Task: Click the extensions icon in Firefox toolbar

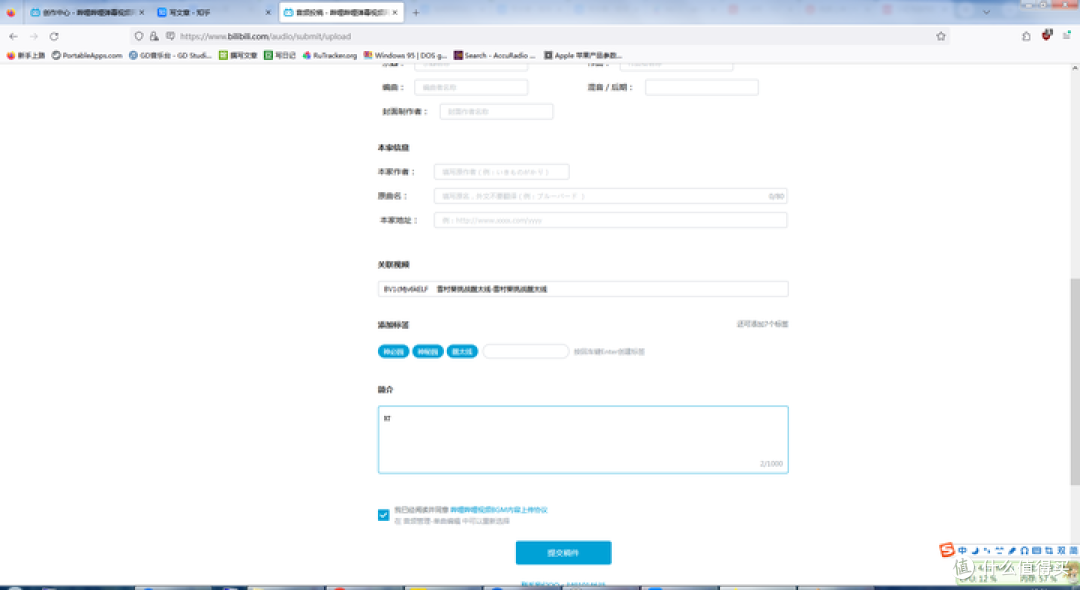Action: pyautogui.click(x=1026, y=36)
